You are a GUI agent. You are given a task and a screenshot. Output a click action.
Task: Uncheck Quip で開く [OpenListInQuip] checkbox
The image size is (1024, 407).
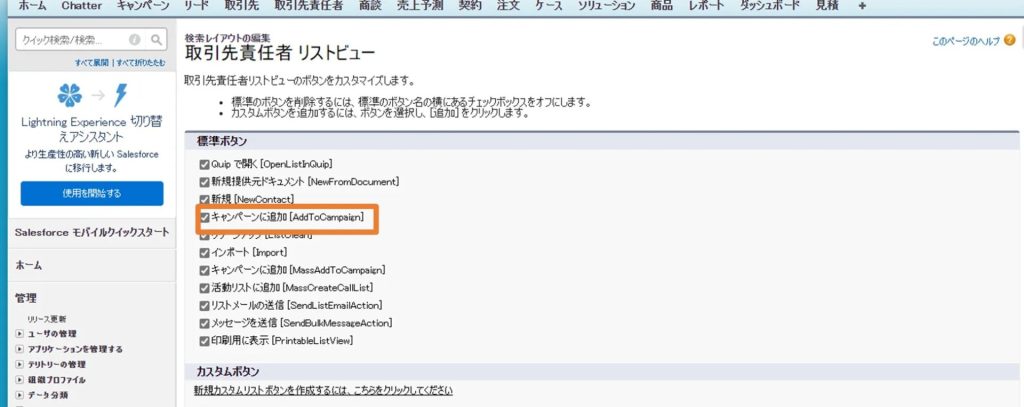pos(204,164)
